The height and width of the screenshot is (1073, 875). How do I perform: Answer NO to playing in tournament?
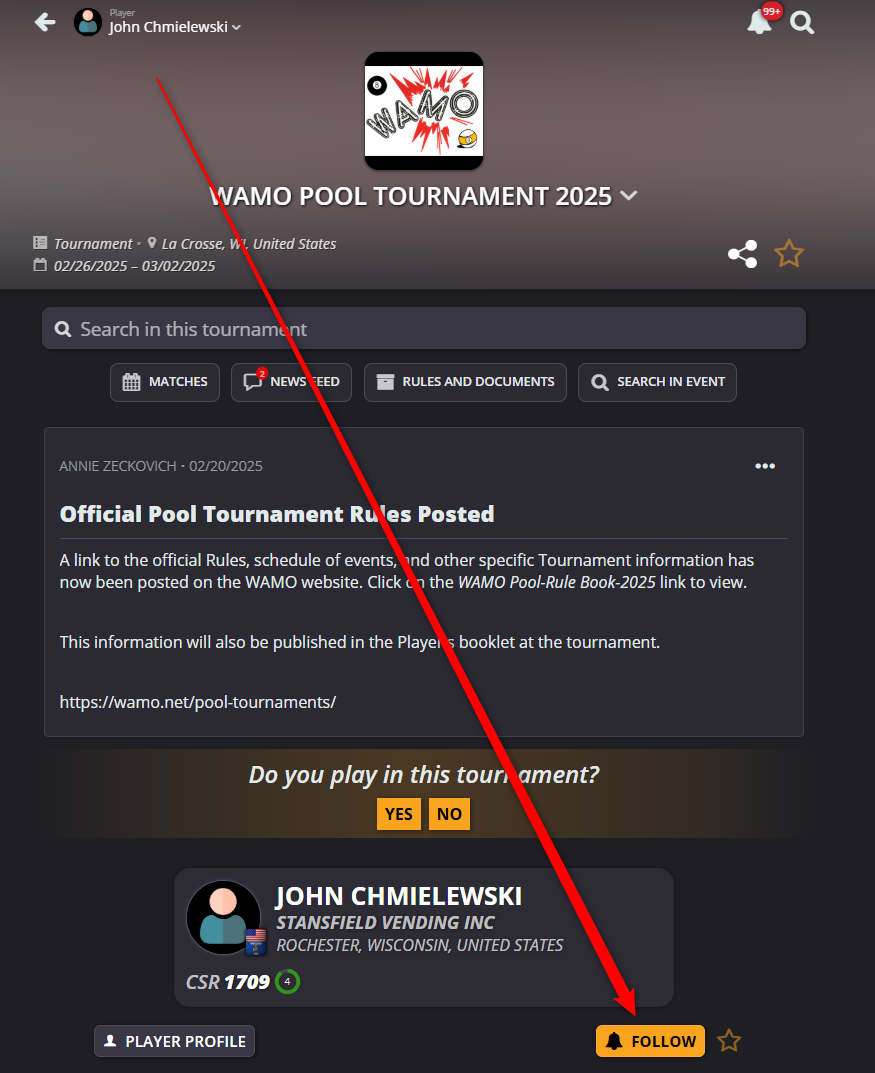[x=449, y=814]
